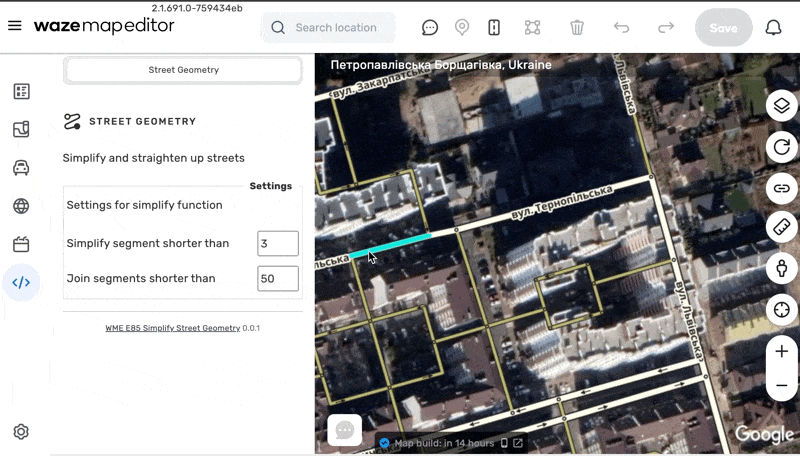Undo last edit with undo arrow
Viewport: 800px width, 456px height.
(621, 28)
